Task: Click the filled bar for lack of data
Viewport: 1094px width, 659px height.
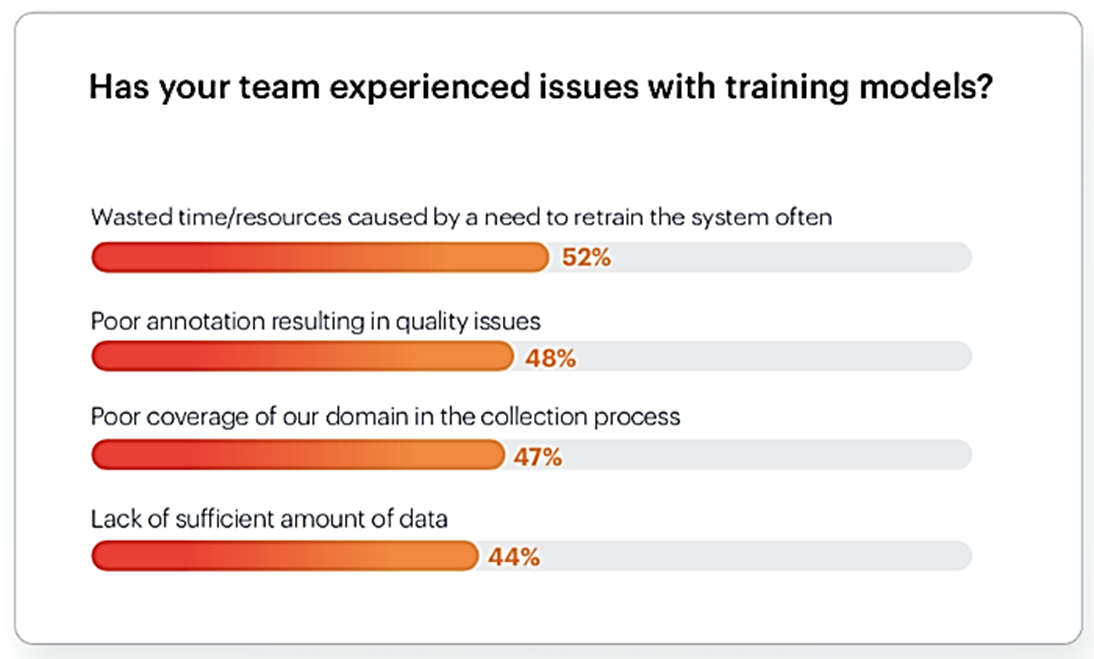Action: click(284, 556)
